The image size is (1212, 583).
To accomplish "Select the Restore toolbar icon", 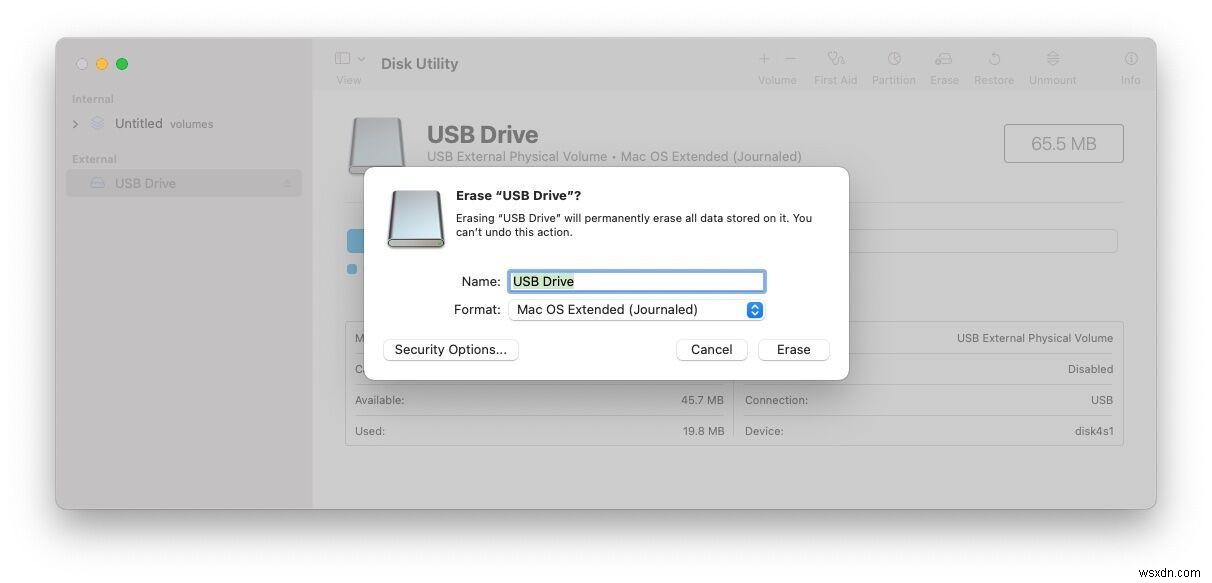I will tap(994, 60).
